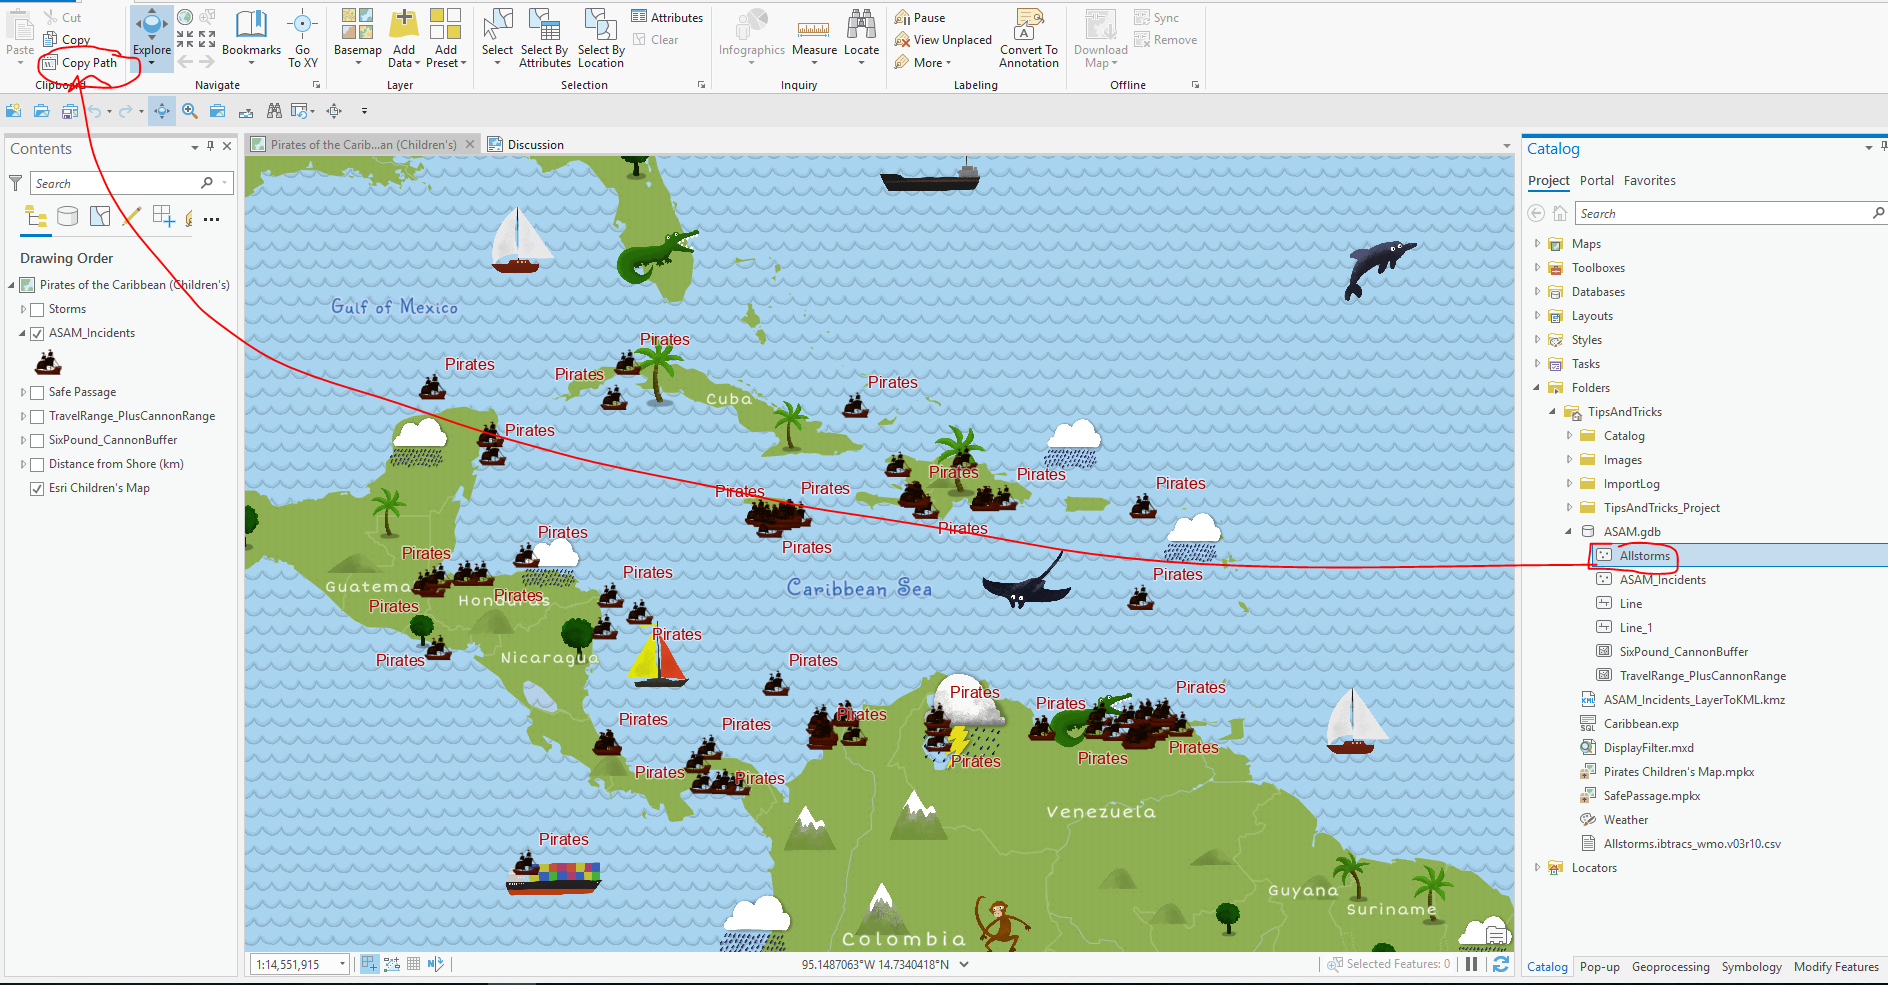1888x985 pixels.
Task: Open the Pop-up pane tab
Action: point(1599,967)
